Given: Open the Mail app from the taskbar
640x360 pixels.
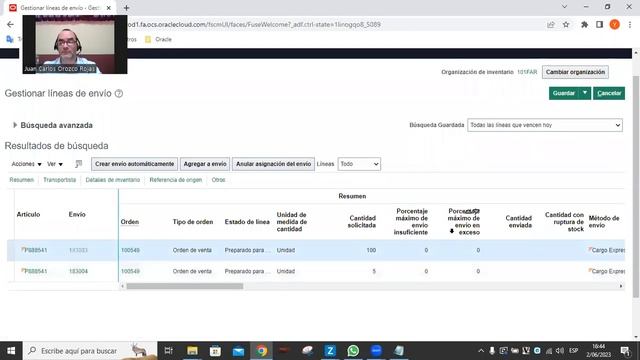Looking at the screenshot, I should pos(238,351).
